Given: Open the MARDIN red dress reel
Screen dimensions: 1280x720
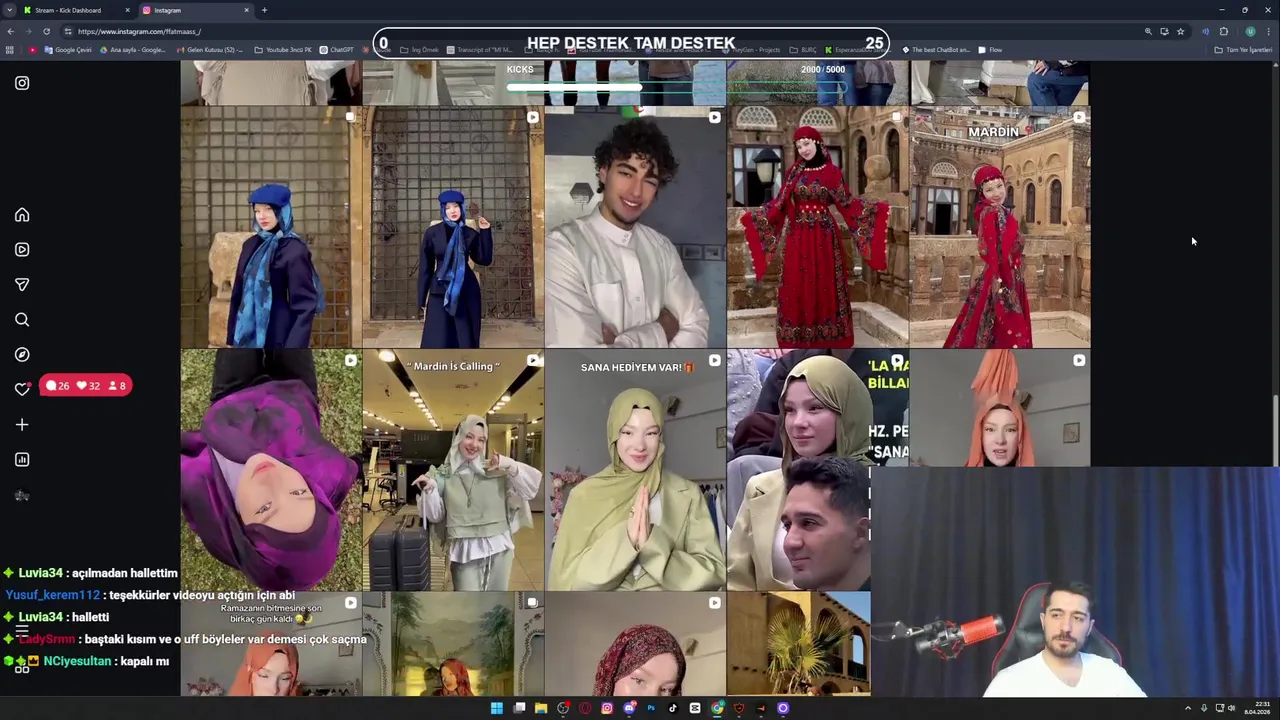Looking at the screenshot, I should (1000, 227).
